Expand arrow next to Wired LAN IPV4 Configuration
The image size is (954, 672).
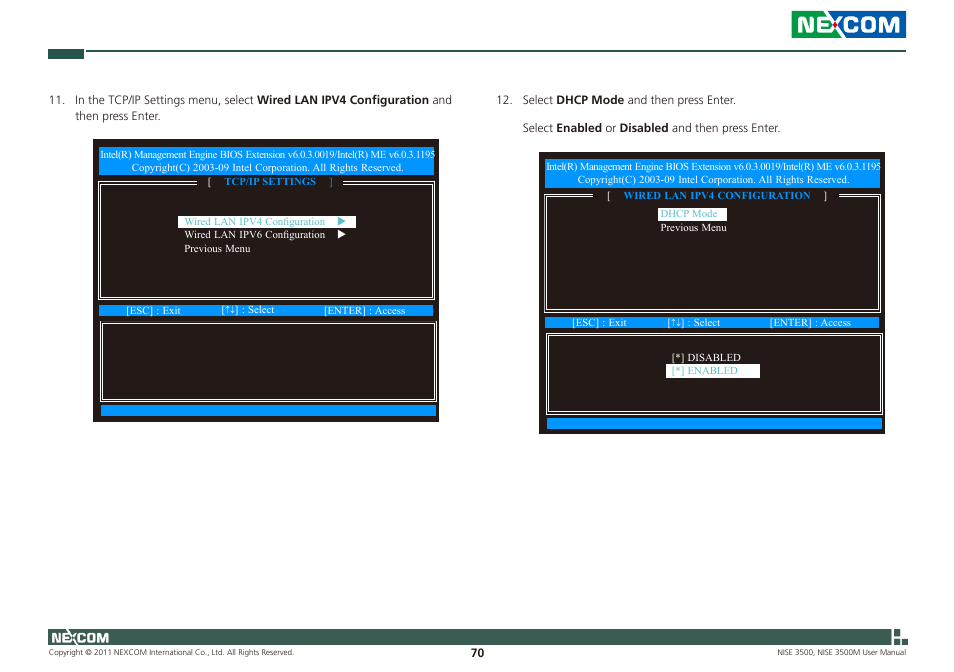(341, 221)
